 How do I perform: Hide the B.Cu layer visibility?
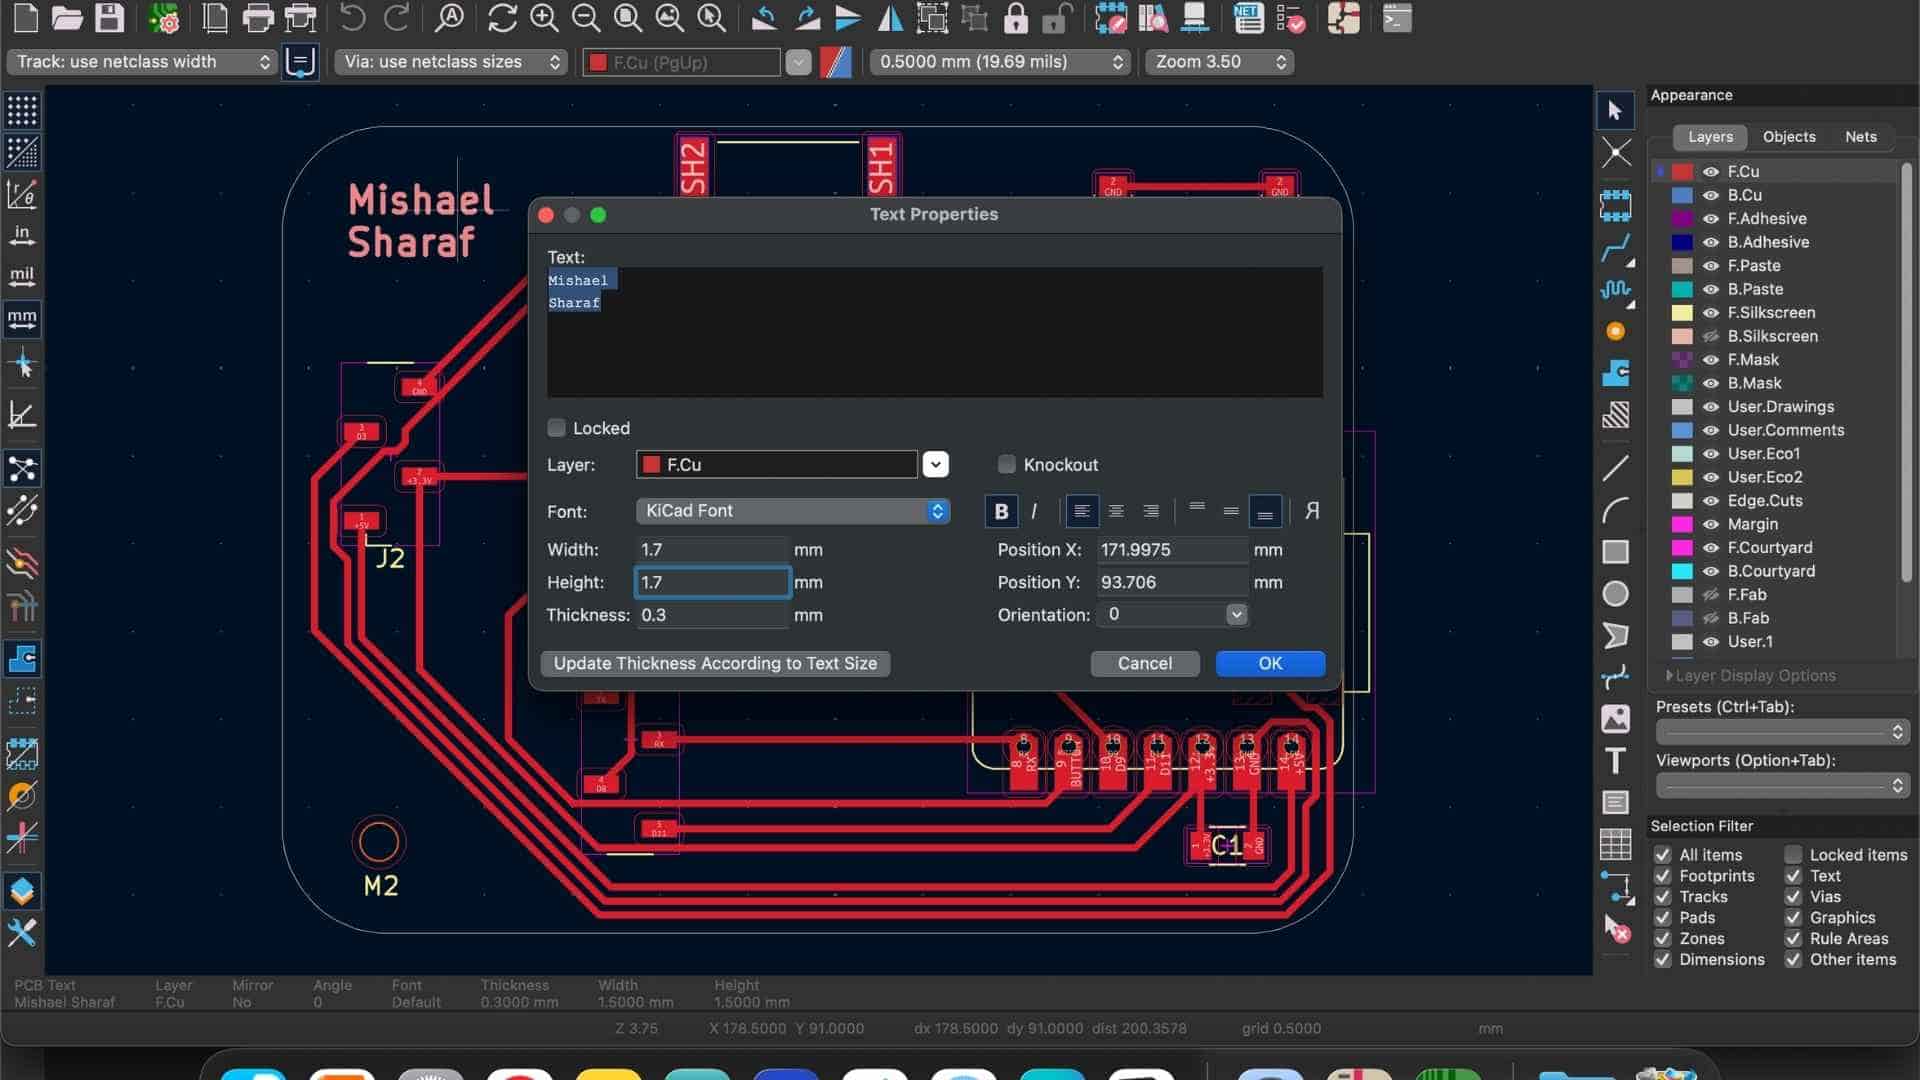[1711, 195]
